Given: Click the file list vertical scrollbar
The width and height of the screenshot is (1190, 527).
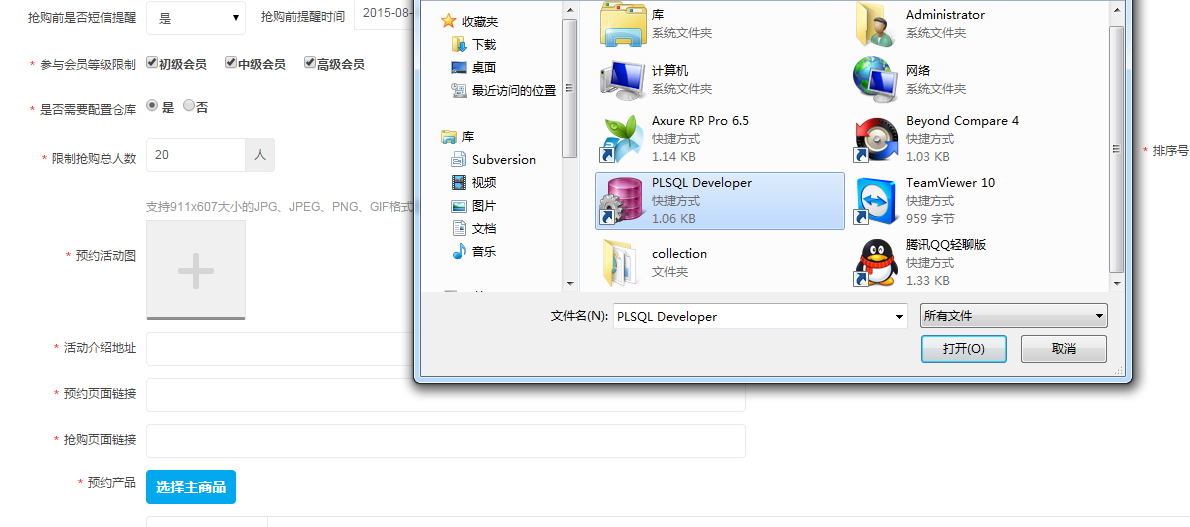Looking at the screenshot, I should pyautogui.click(x=1117, y=148).
